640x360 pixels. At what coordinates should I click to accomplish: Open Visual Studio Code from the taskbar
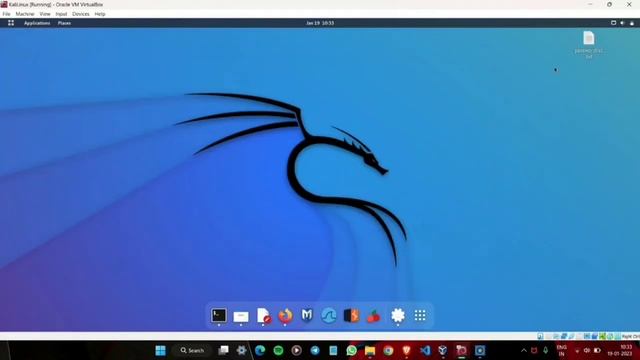coord(425,351)
